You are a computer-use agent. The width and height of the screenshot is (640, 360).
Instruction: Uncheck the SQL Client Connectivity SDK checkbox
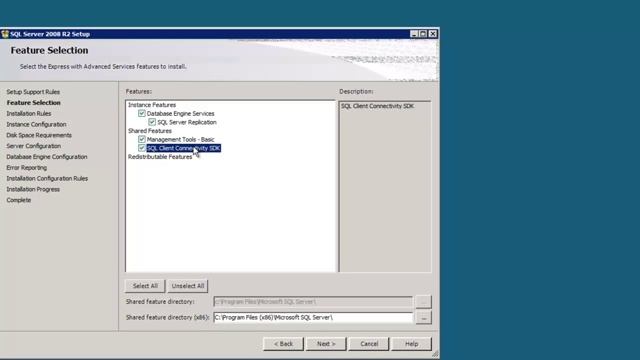[142, 148]
